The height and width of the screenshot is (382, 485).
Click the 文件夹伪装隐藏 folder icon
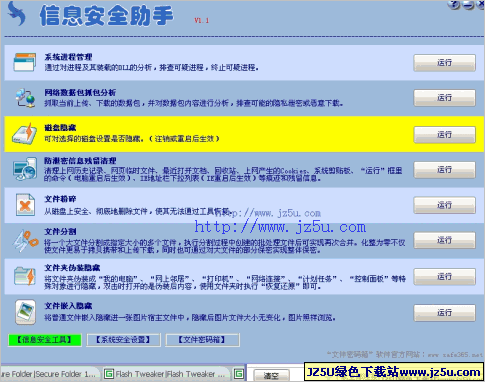(25, 276)
